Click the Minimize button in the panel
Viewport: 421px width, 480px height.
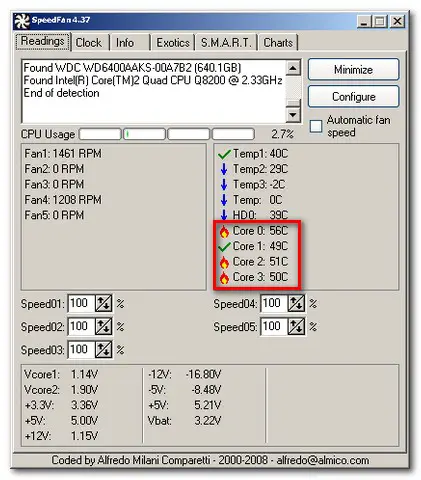point(353,70)
